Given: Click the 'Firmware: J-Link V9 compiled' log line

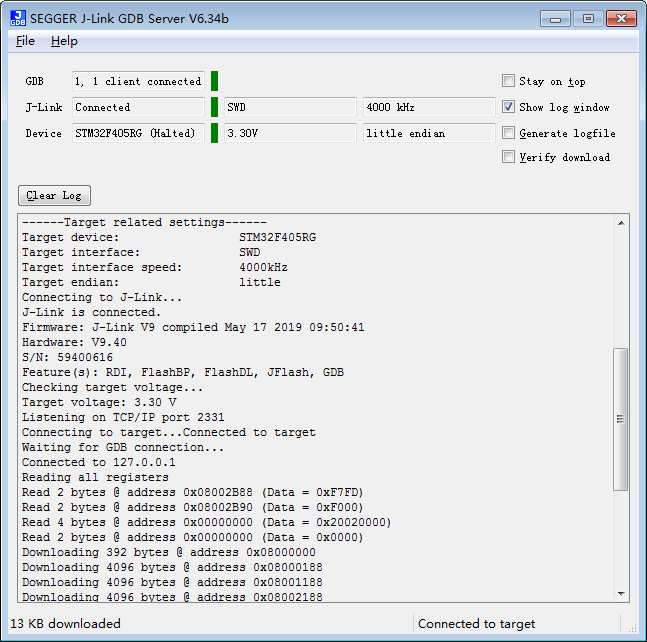Looking at the screenshot, I should pyautogui.click(x=193, y=327).
